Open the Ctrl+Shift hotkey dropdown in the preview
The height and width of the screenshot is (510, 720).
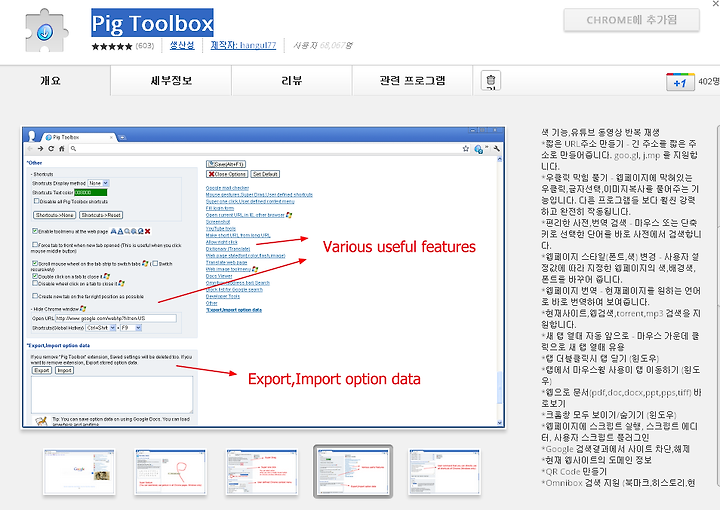pos(101,328)
